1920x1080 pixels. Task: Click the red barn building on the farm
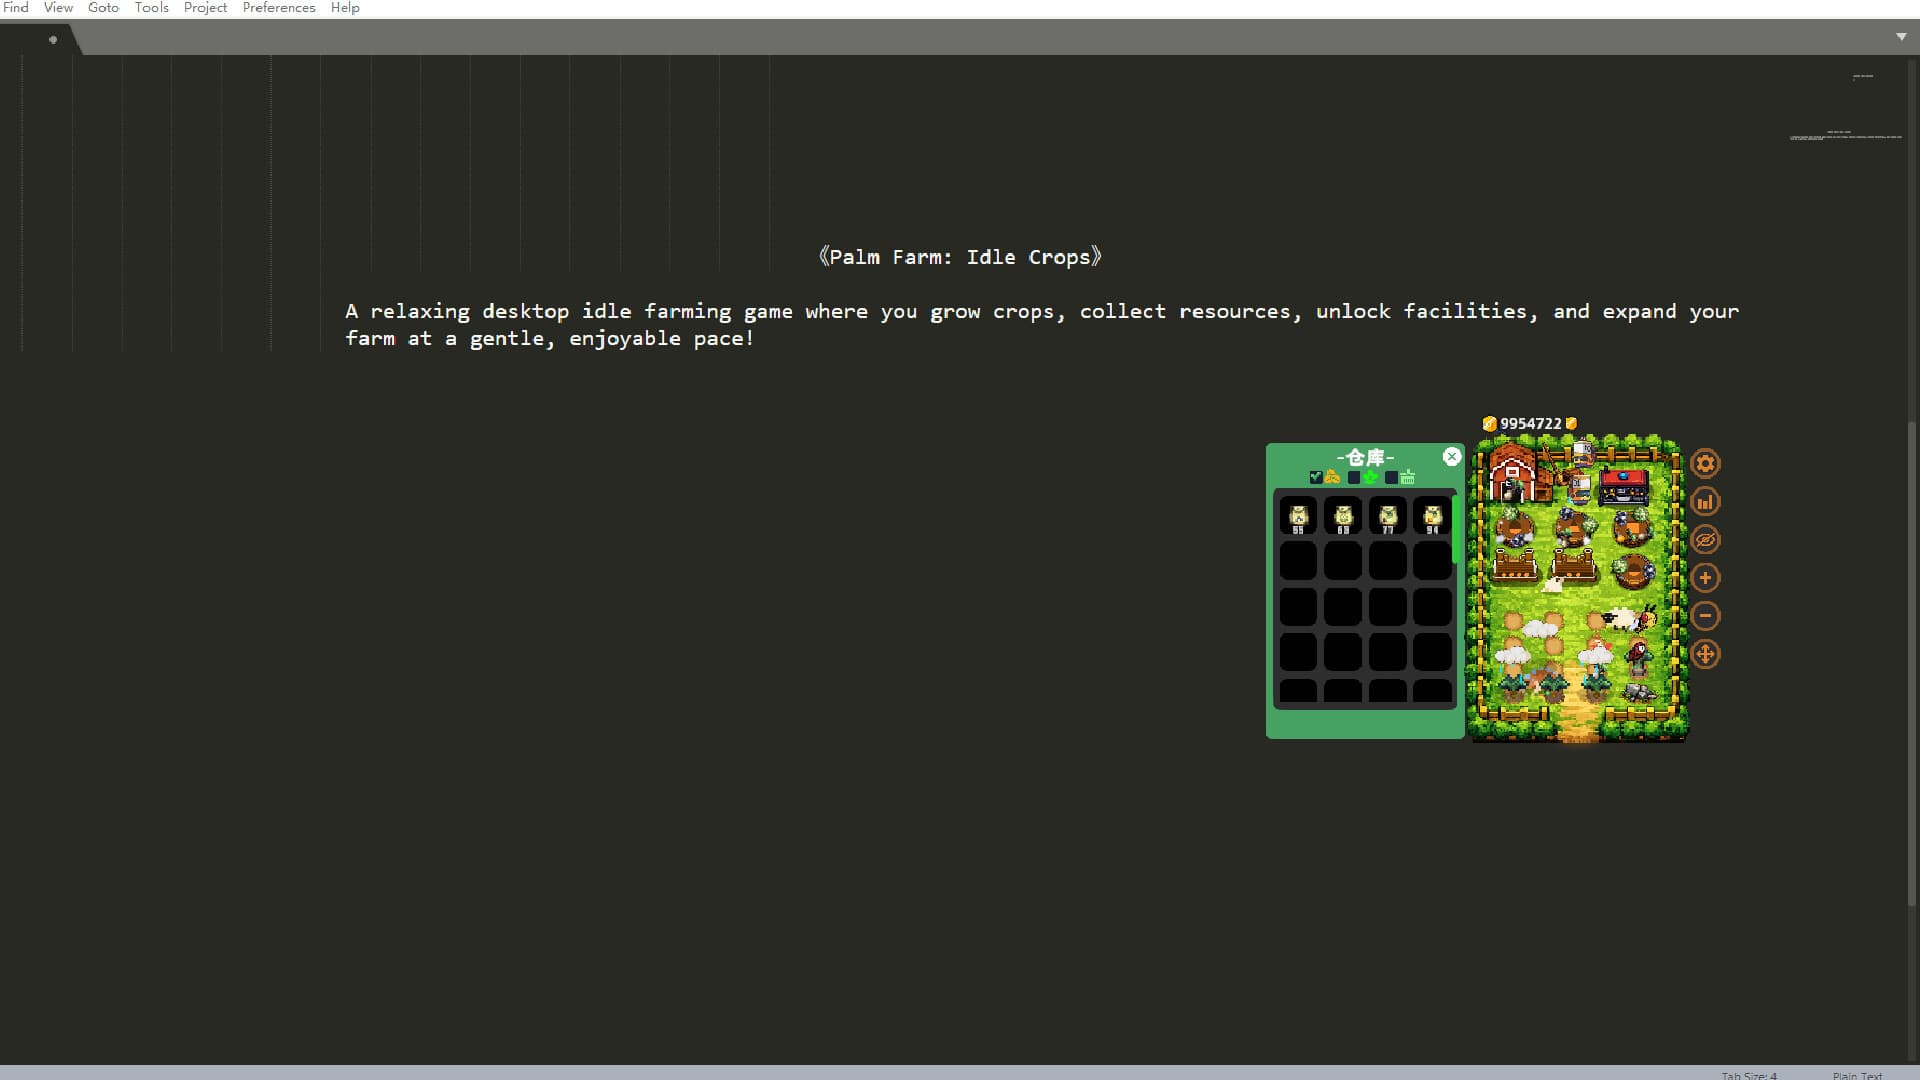click(1512, 475)
